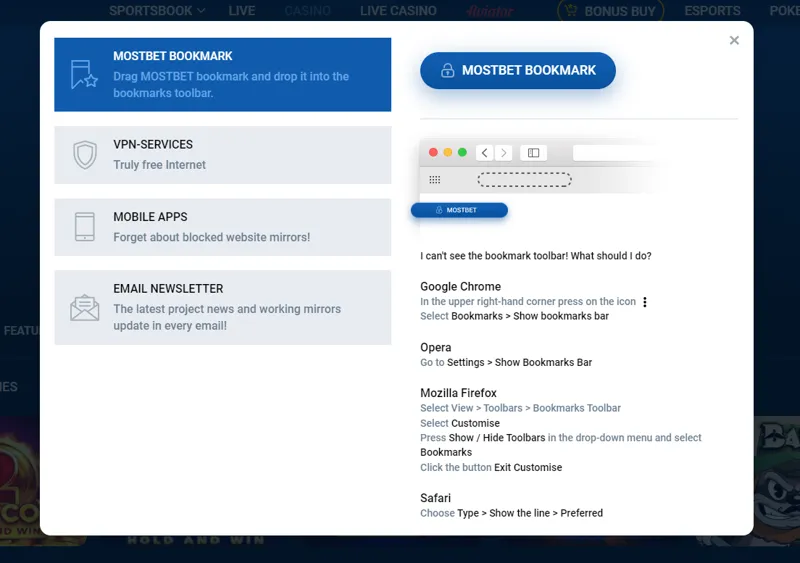Expand the Sportsbook dropdown menu
The image size is (800, 563).
click(x=156, y=11)
